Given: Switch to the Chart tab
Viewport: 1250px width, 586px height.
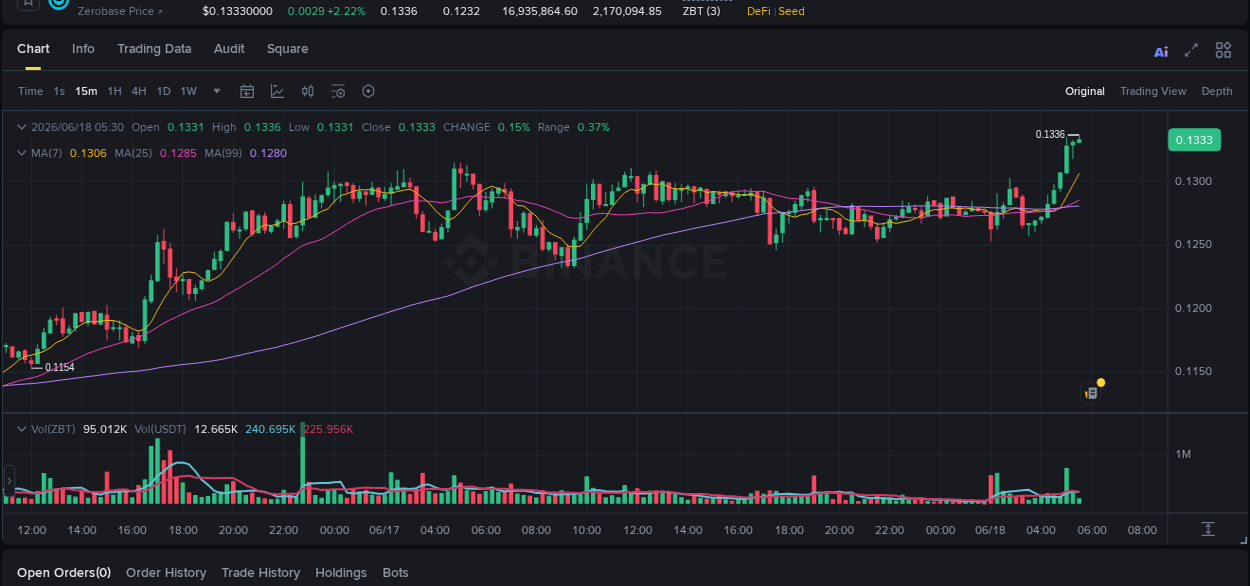Looking at the screenshot, I should [x=33, y=49].
